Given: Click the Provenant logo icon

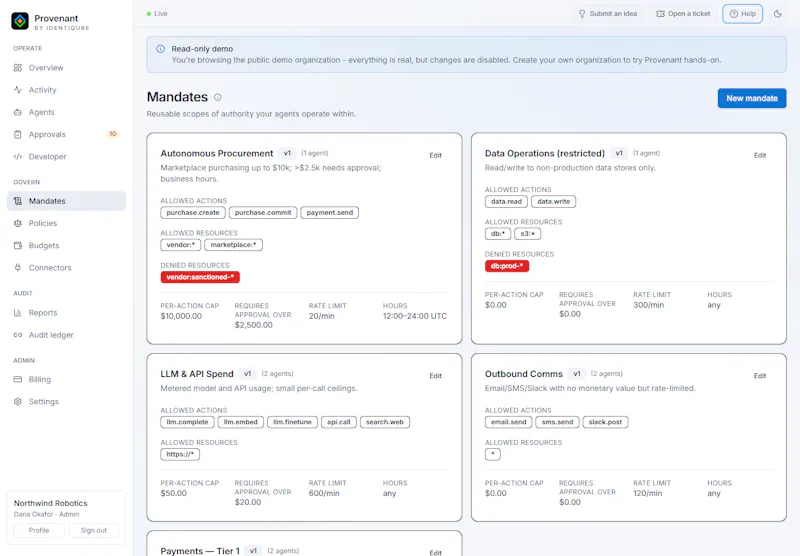Looking at the screenshot, I should 20,21.
